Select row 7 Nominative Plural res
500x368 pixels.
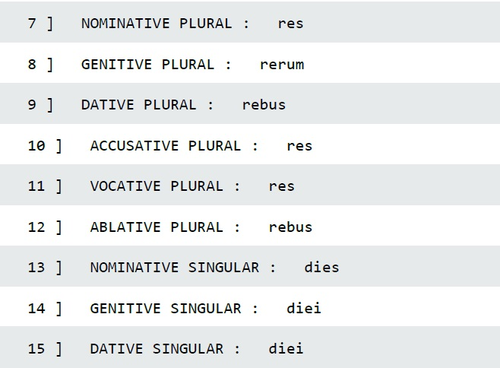pos(250,22)
